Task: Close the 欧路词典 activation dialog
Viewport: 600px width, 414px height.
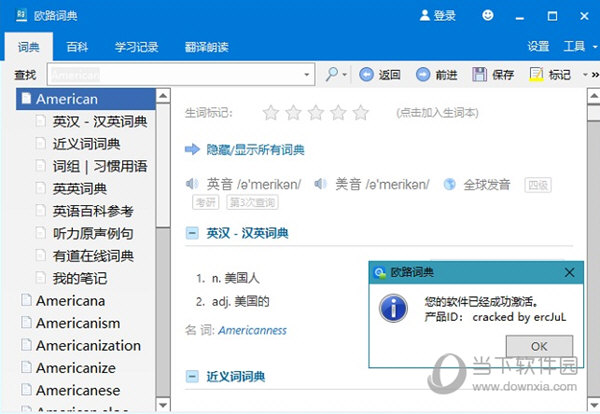Action: click(x=569, y=272)
